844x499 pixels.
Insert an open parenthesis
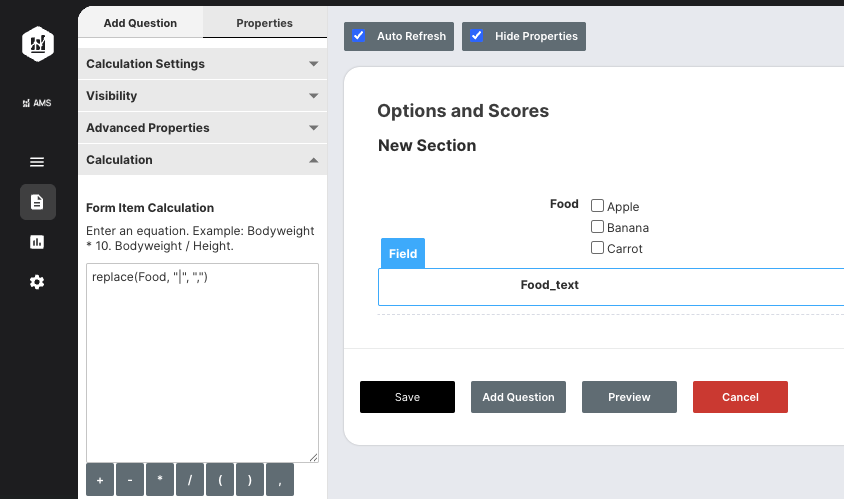(220, 480)
